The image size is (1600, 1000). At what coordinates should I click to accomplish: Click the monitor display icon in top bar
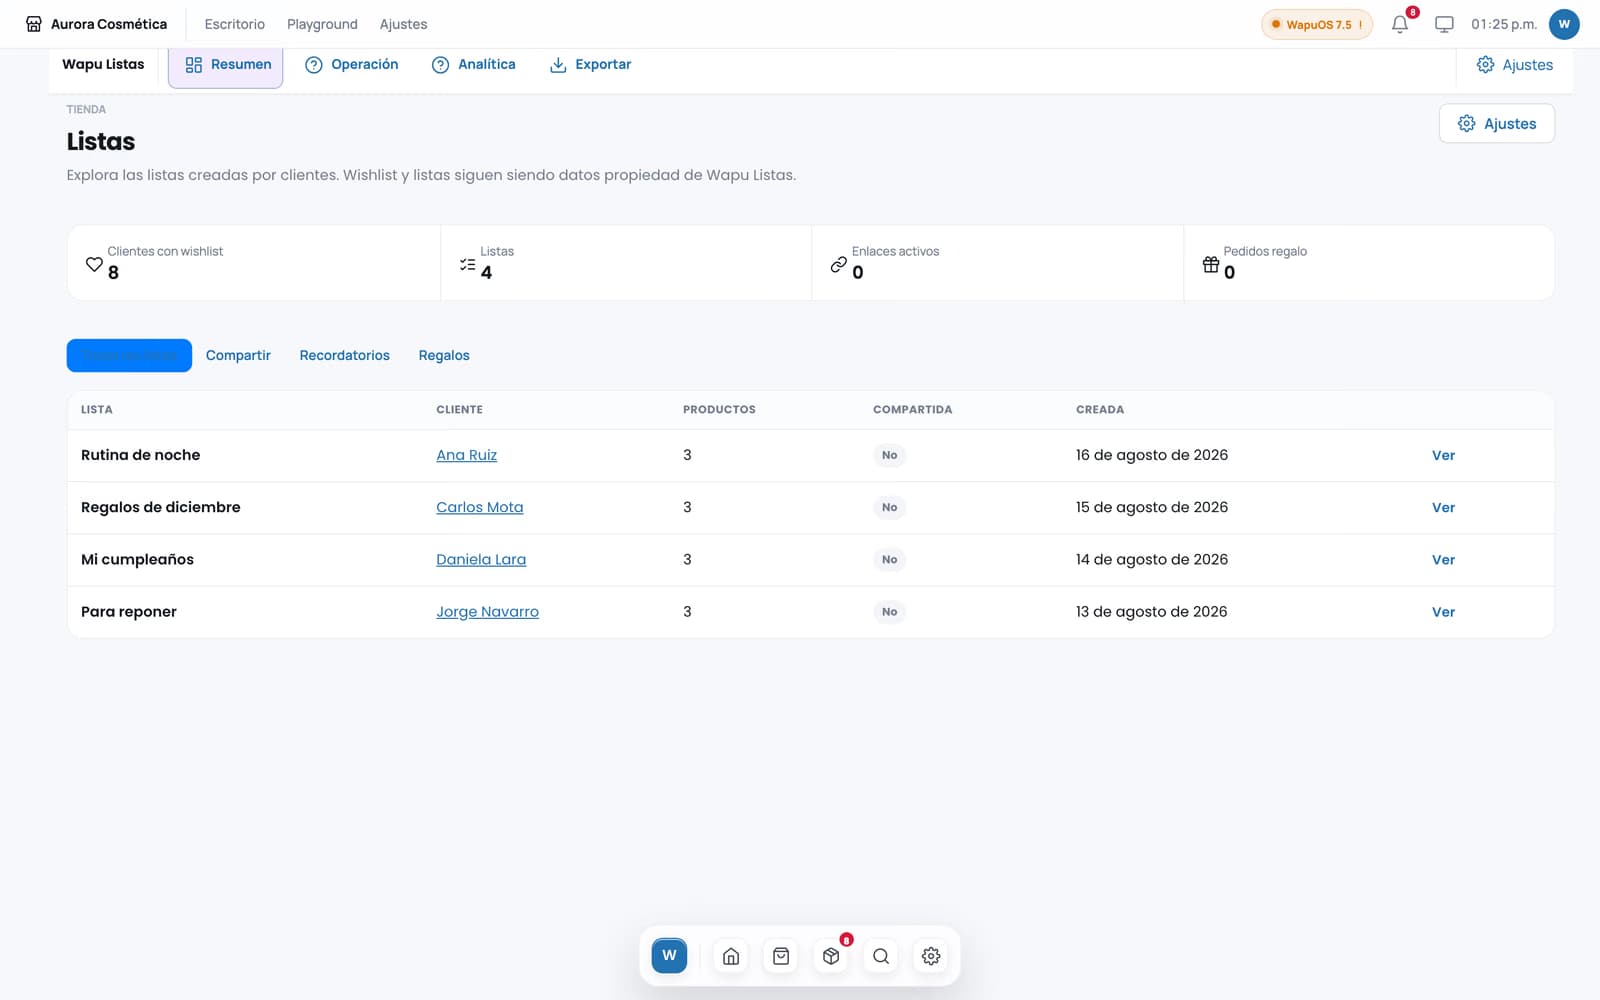pos(1444,24)
